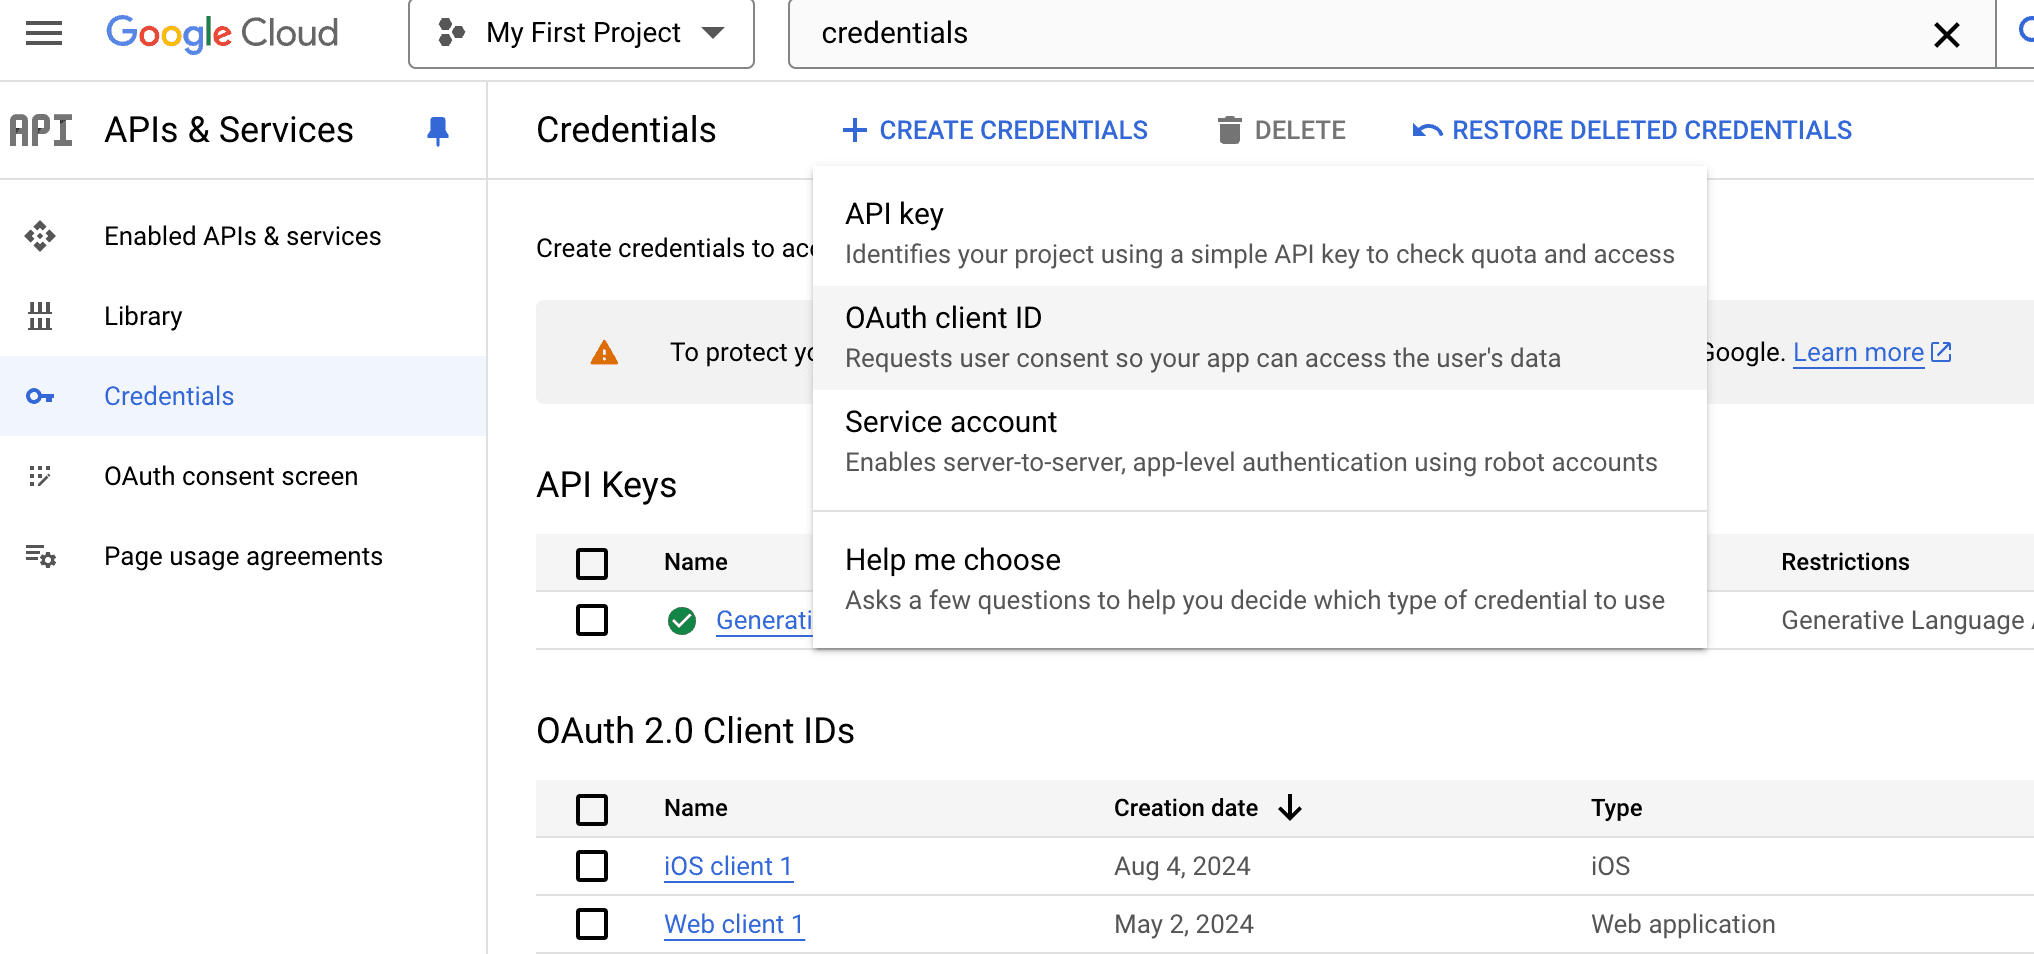Open the Generative Language API key link

(x=764, y=620)
